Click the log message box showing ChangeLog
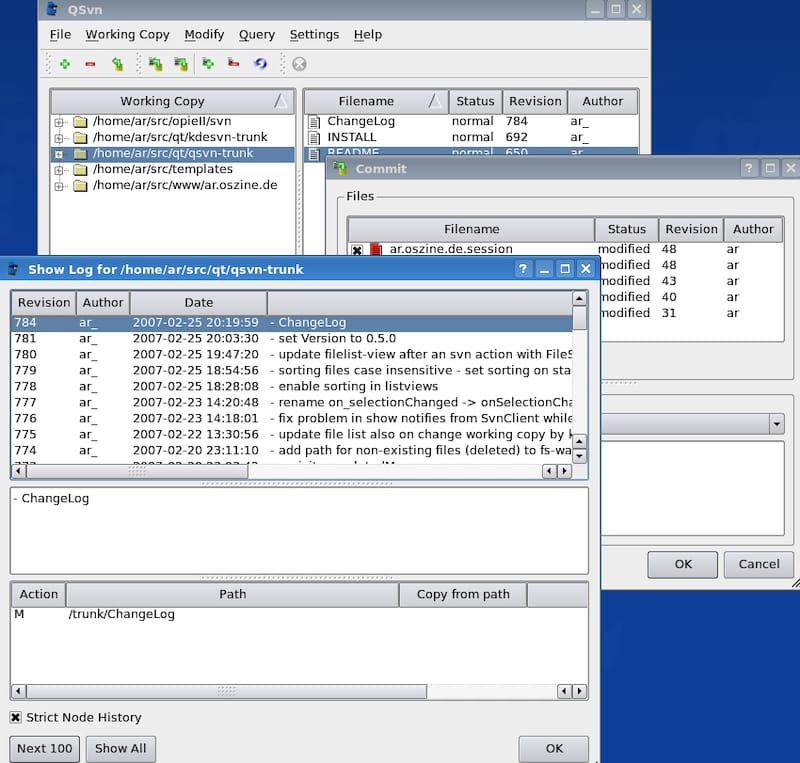The height and width of the screenshot is (763, 800). (x=299, y=531)
